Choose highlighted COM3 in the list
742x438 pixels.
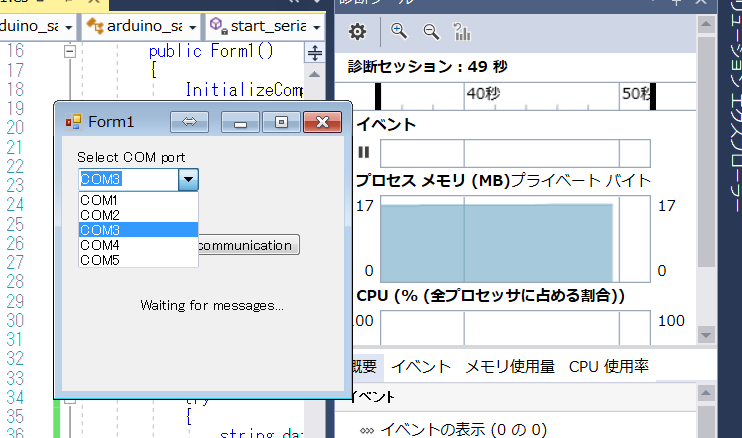click(138, 230)
